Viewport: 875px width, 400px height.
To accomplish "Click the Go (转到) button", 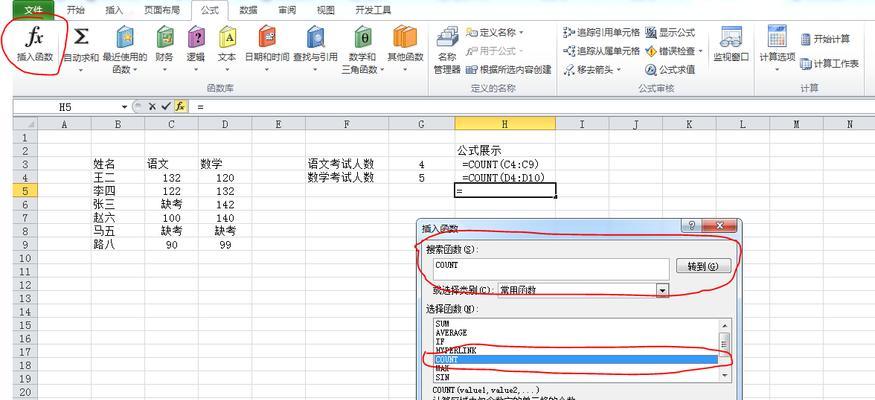I will [703, 266].
